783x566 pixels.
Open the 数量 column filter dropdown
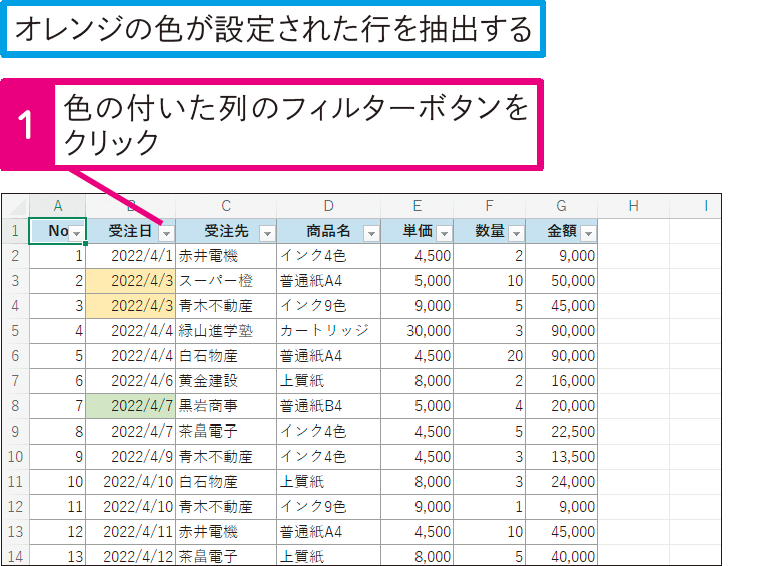point(516,233)
